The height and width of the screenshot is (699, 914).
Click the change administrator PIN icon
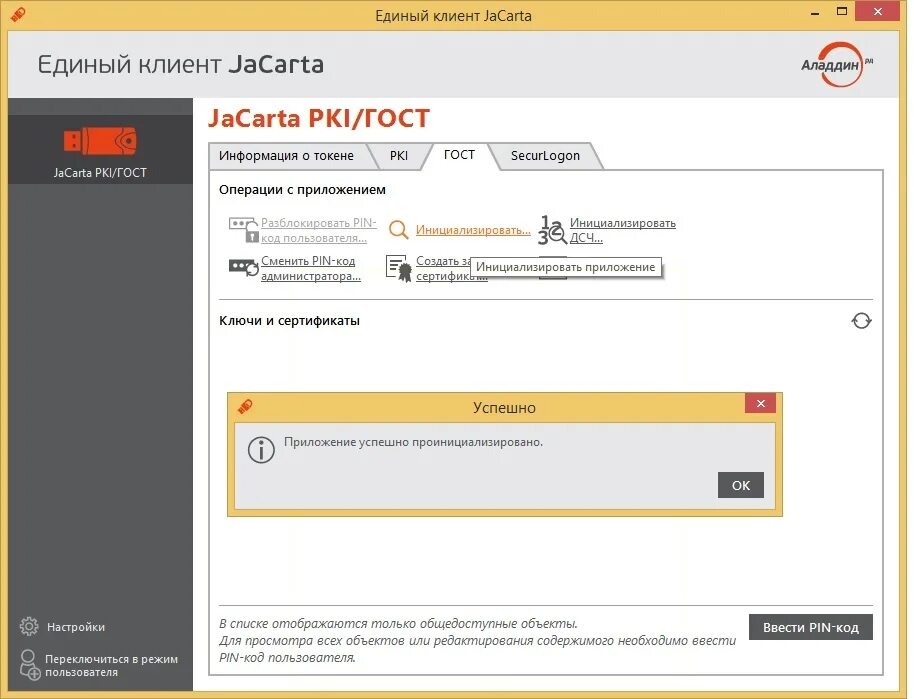[243, 268]
